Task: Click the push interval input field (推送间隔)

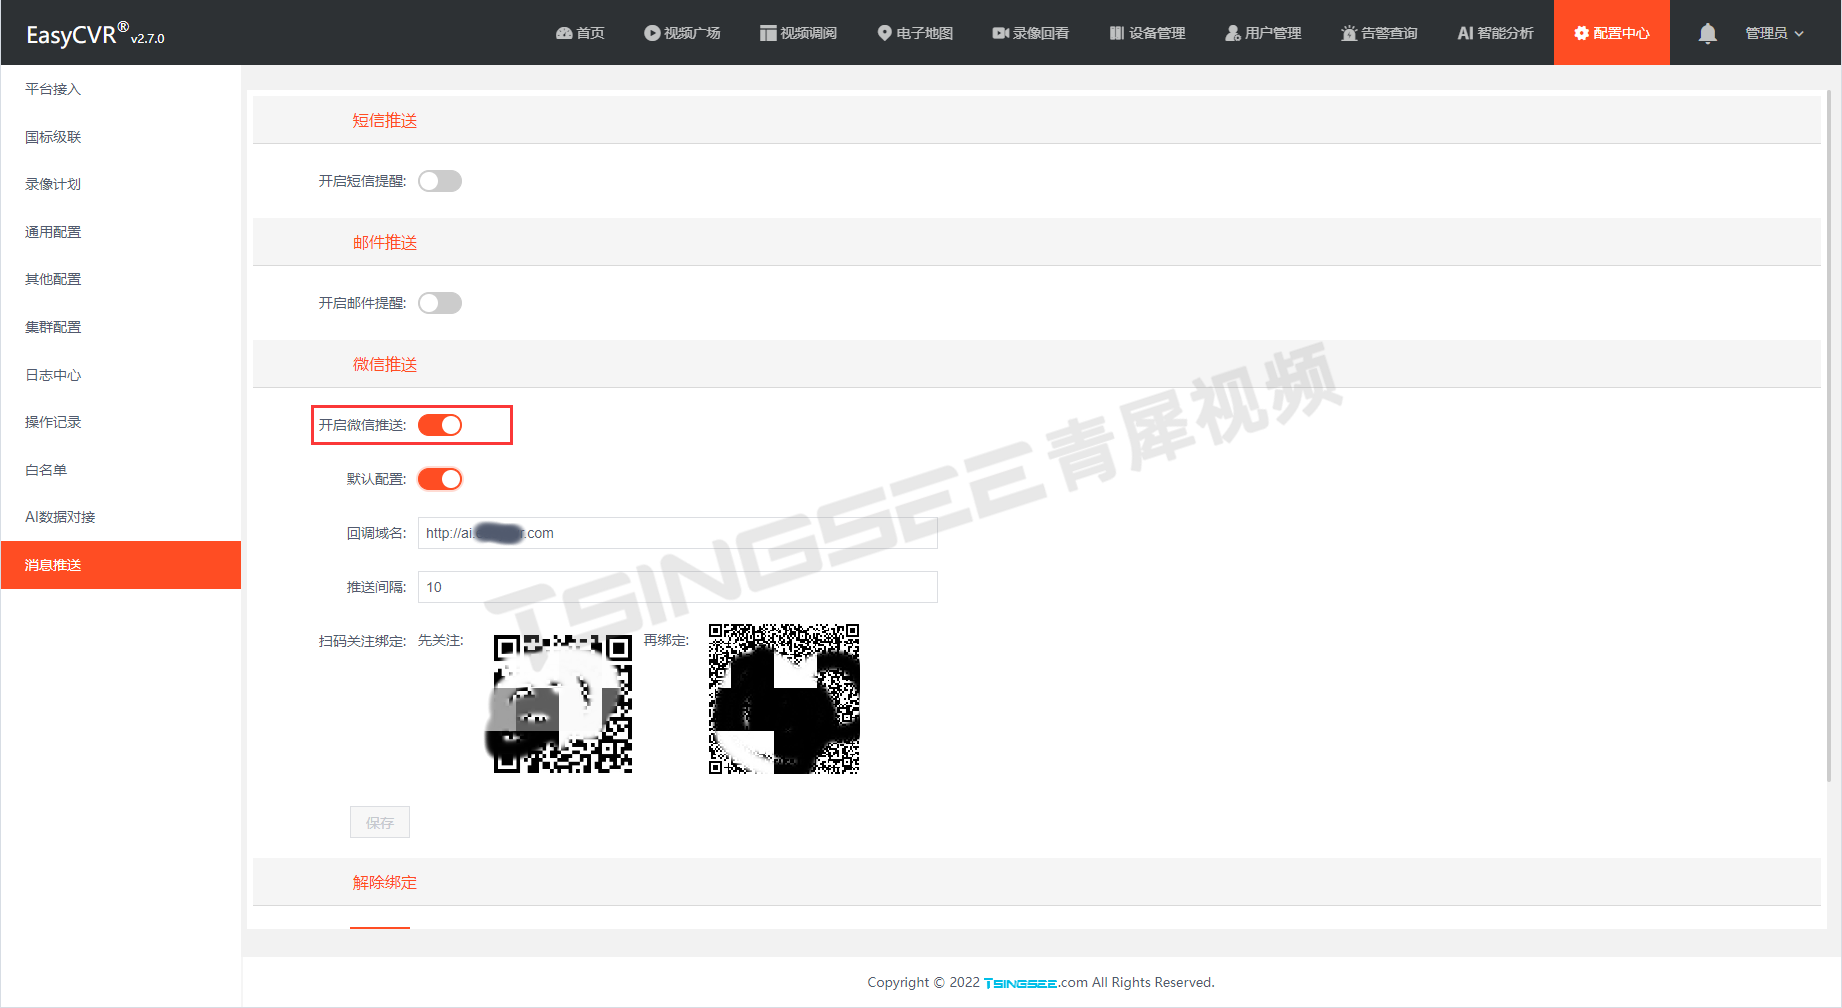Action: (x=678, y=587)
